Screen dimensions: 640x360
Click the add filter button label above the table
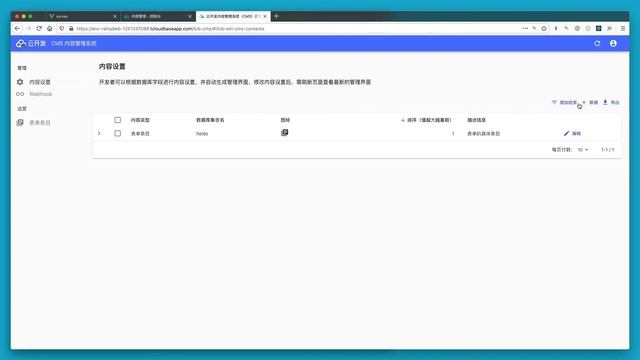click(568, 102)
